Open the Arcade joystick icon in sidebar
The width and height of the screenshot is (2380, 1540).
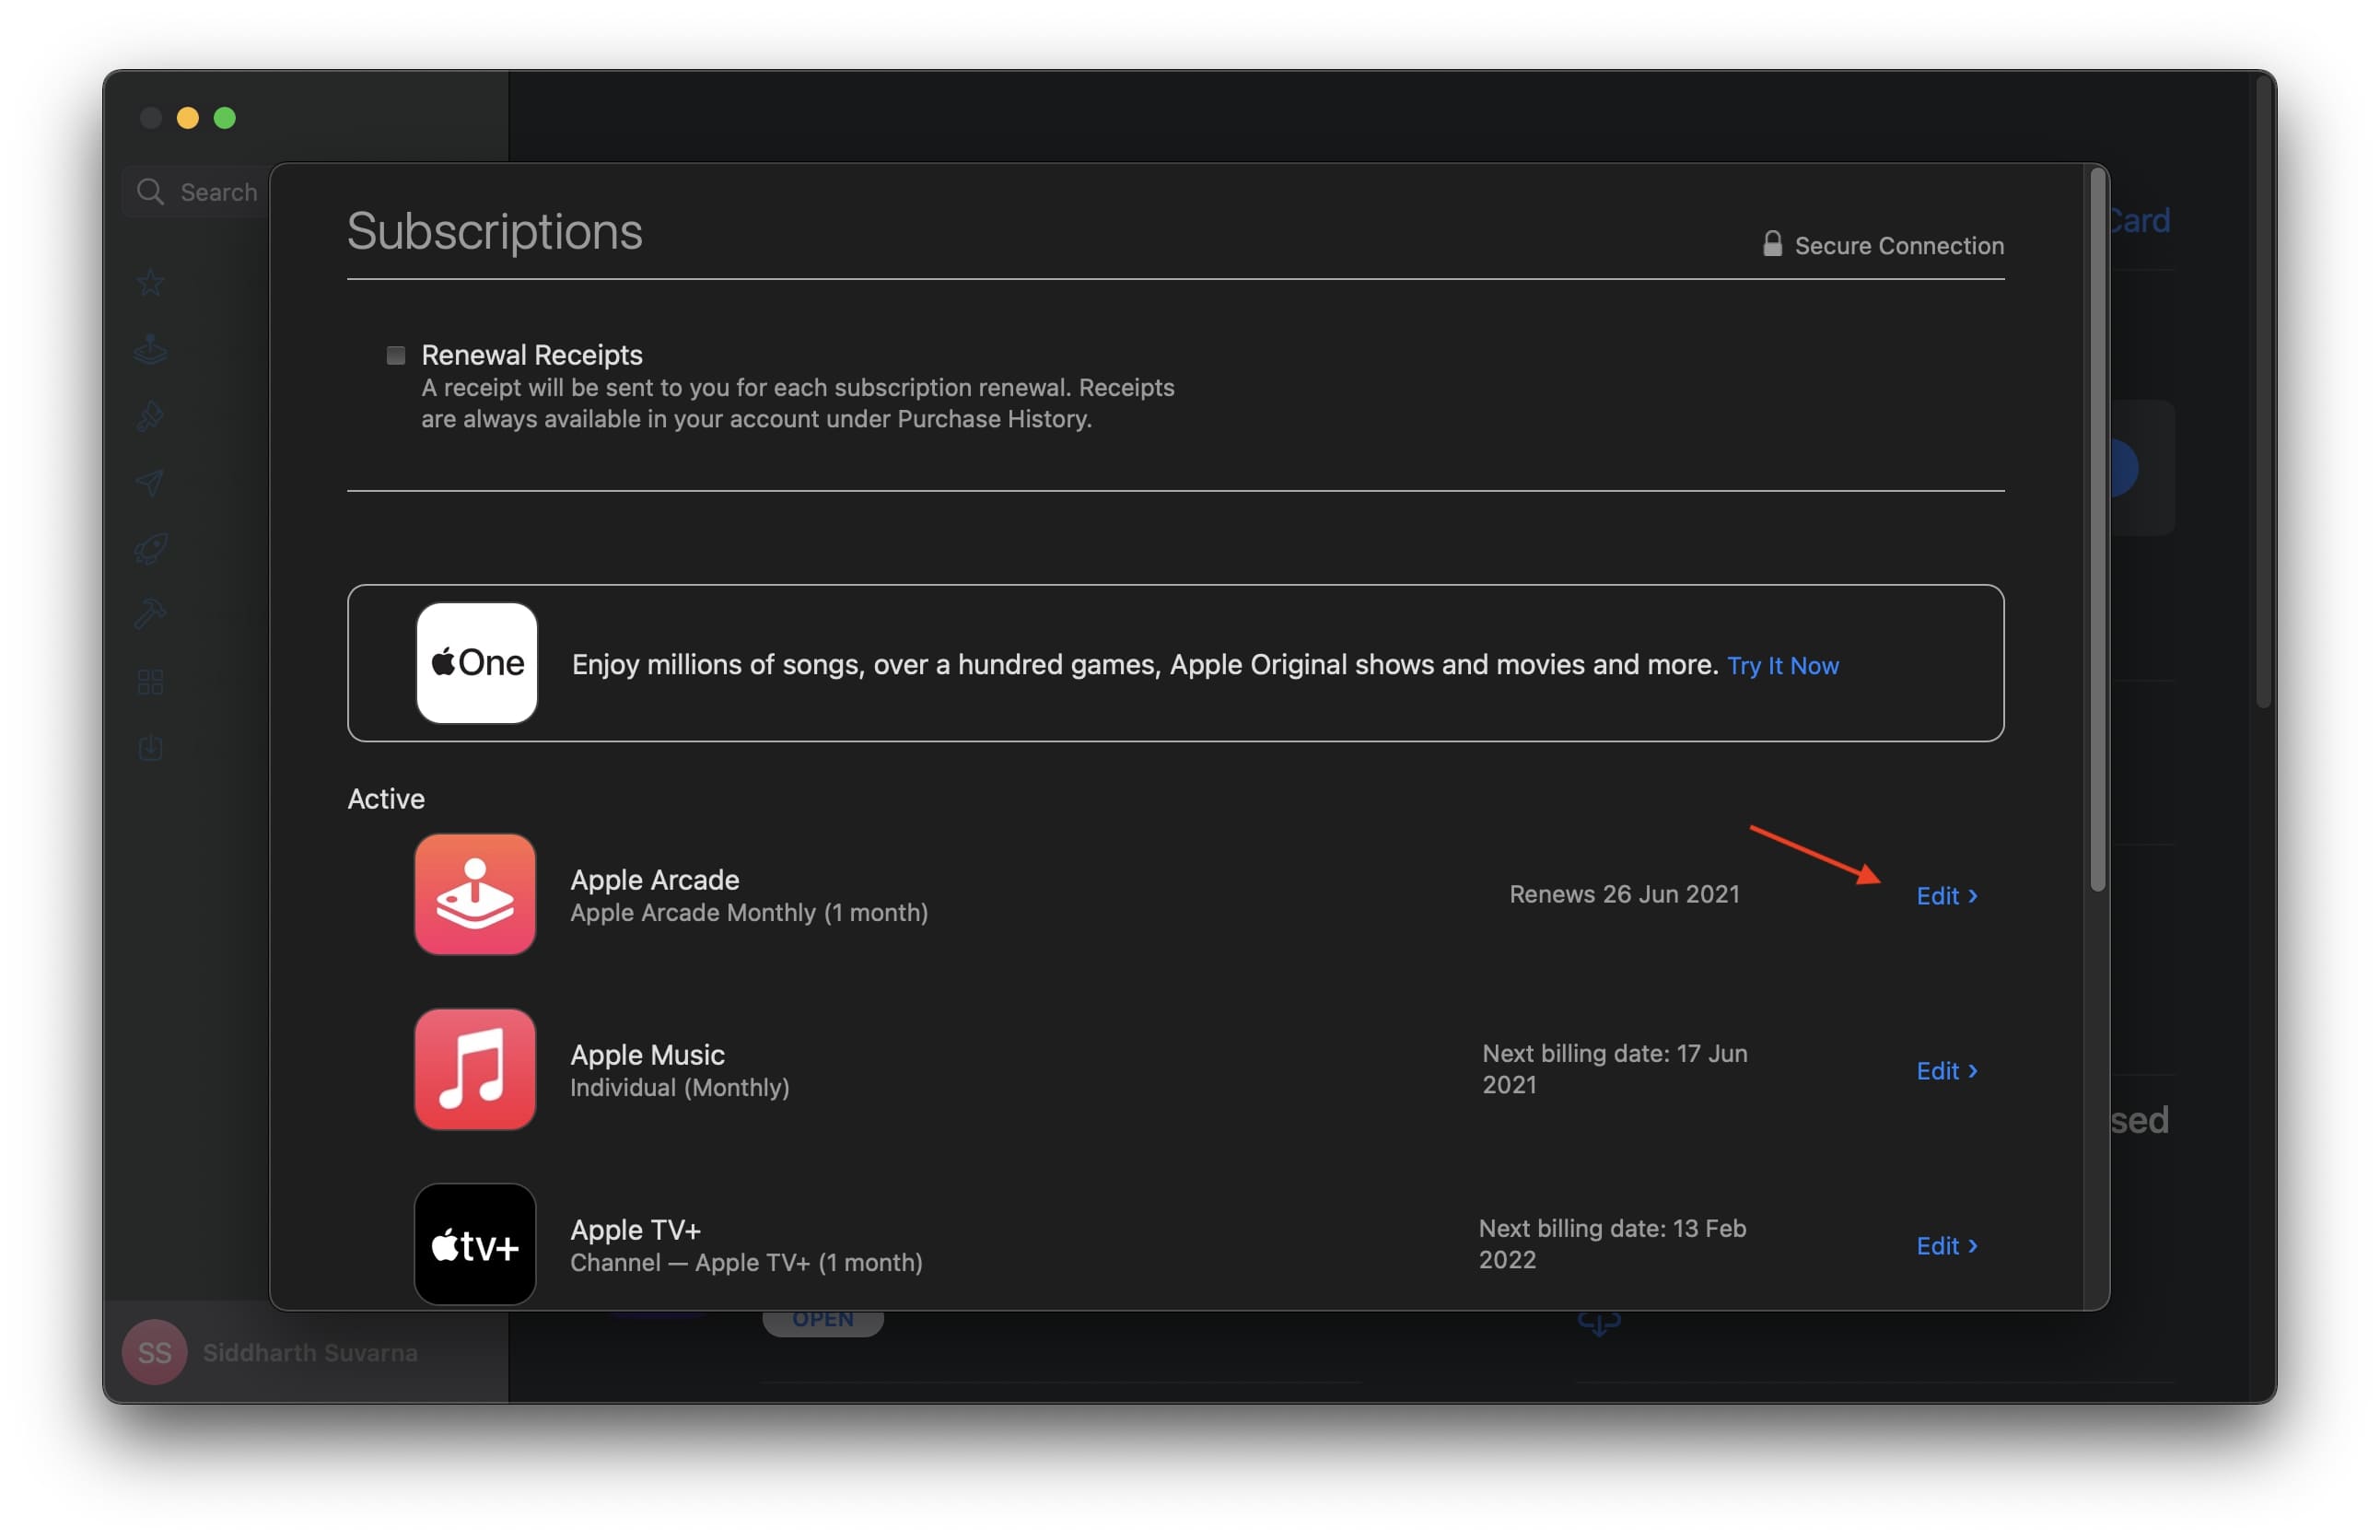pyautogui.click(x=150, y=349)
